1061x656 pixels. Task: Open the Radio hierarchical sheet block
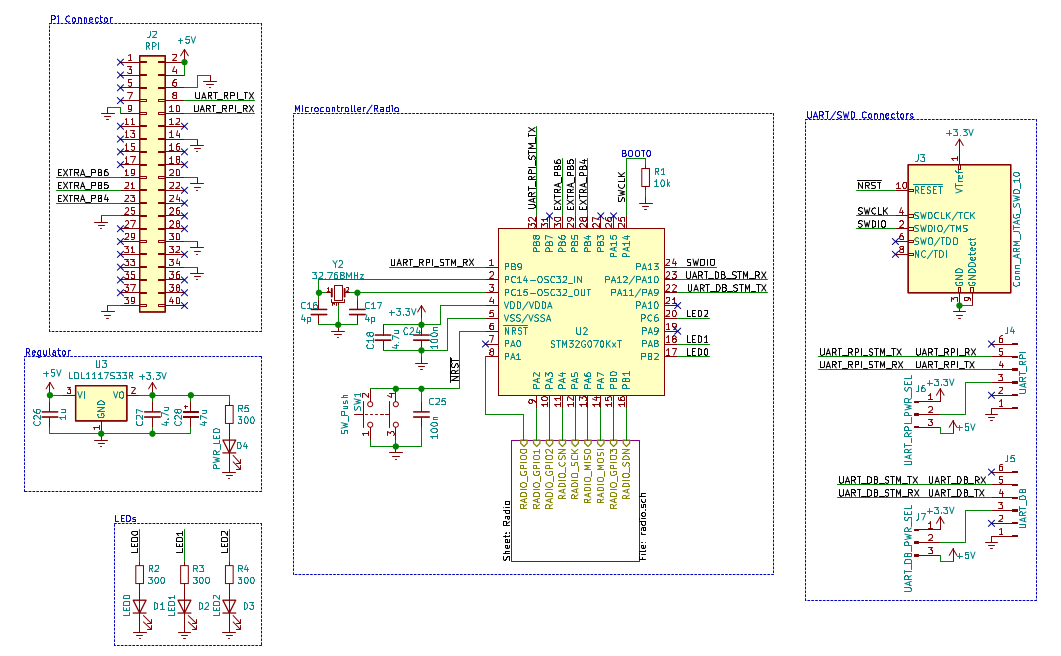point(575,500)
